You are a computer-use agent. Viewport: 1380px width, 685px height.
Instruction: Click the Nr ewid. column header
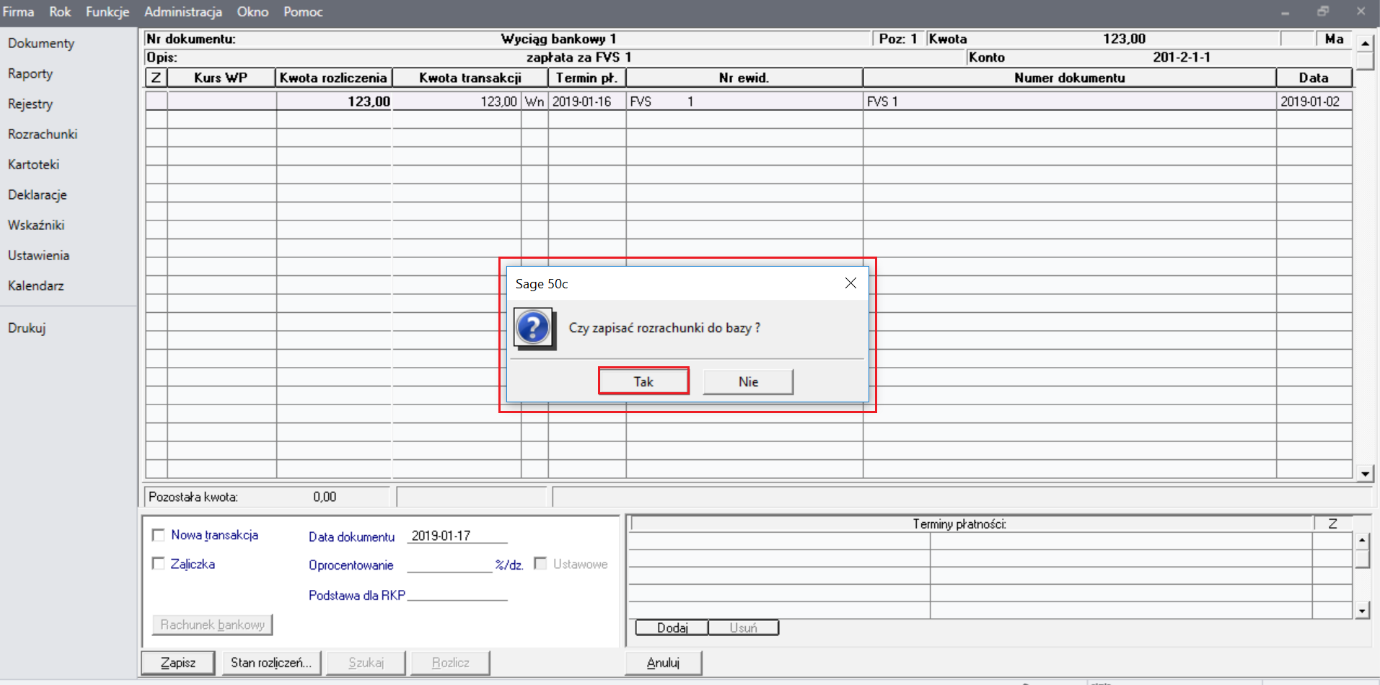click(744, 78)
